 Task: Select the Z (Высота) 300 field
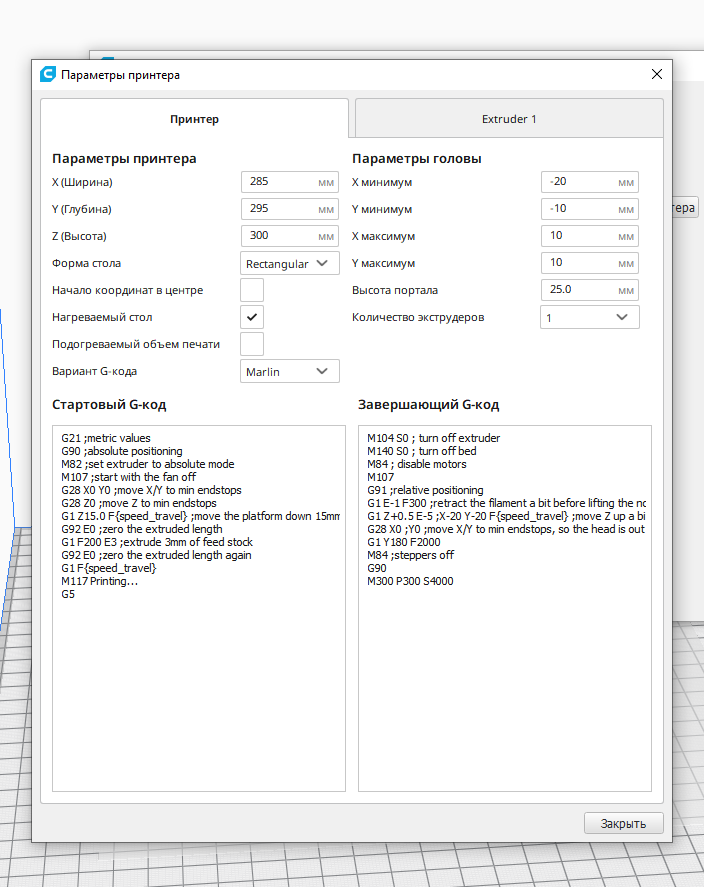pos(290,236)
